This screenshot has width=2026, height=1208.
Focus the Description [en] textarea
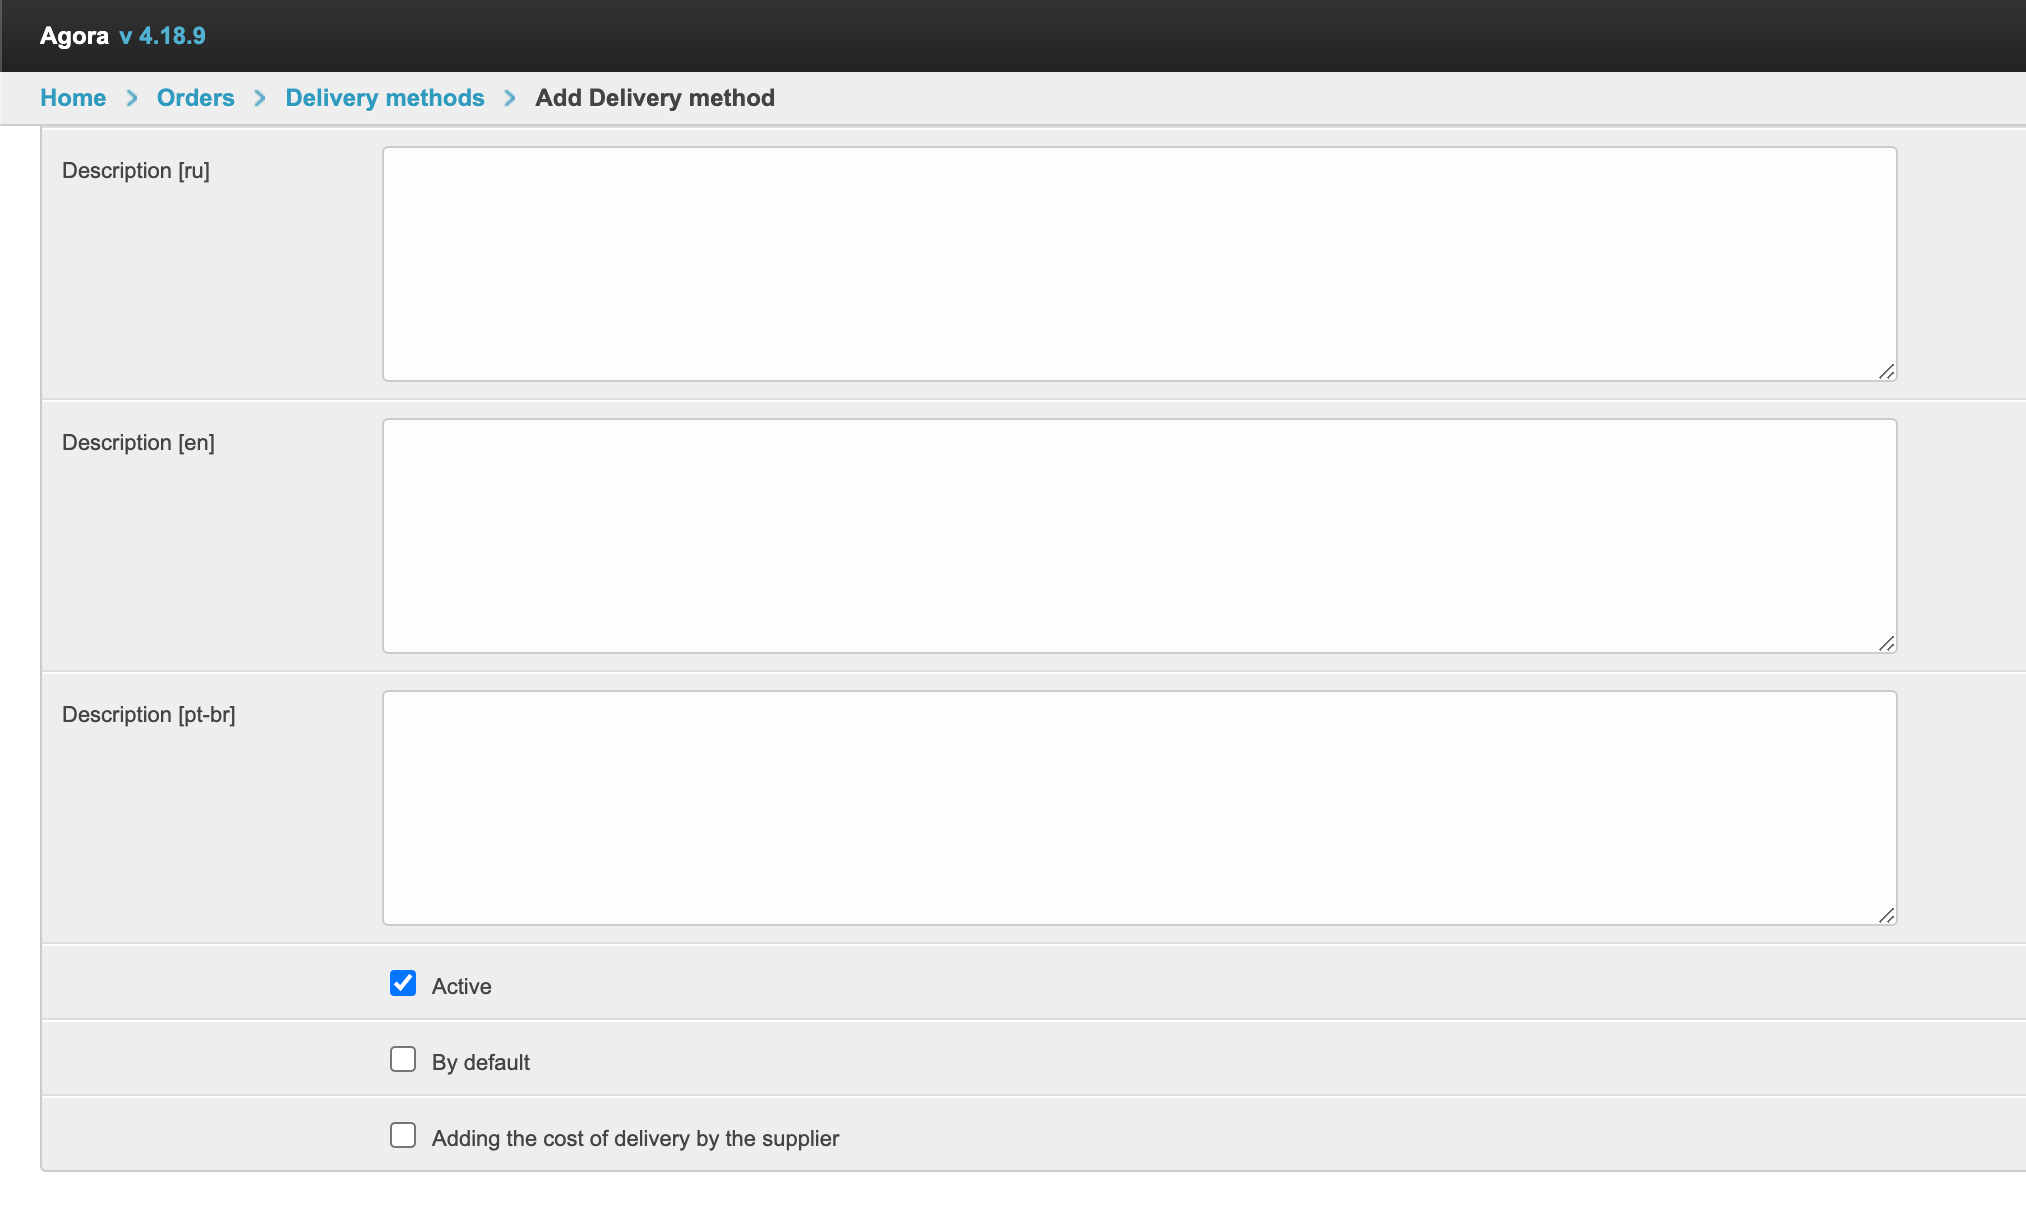click(x=1139, y=536)
